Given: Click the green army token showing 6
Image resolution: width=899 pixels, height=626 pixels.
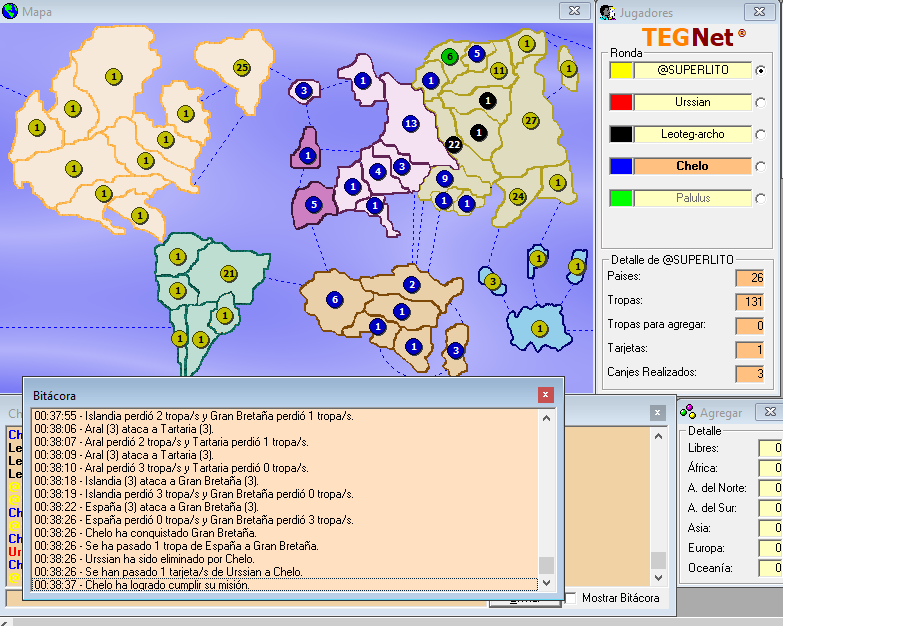Looking at the screenshot, I should 450,57.
